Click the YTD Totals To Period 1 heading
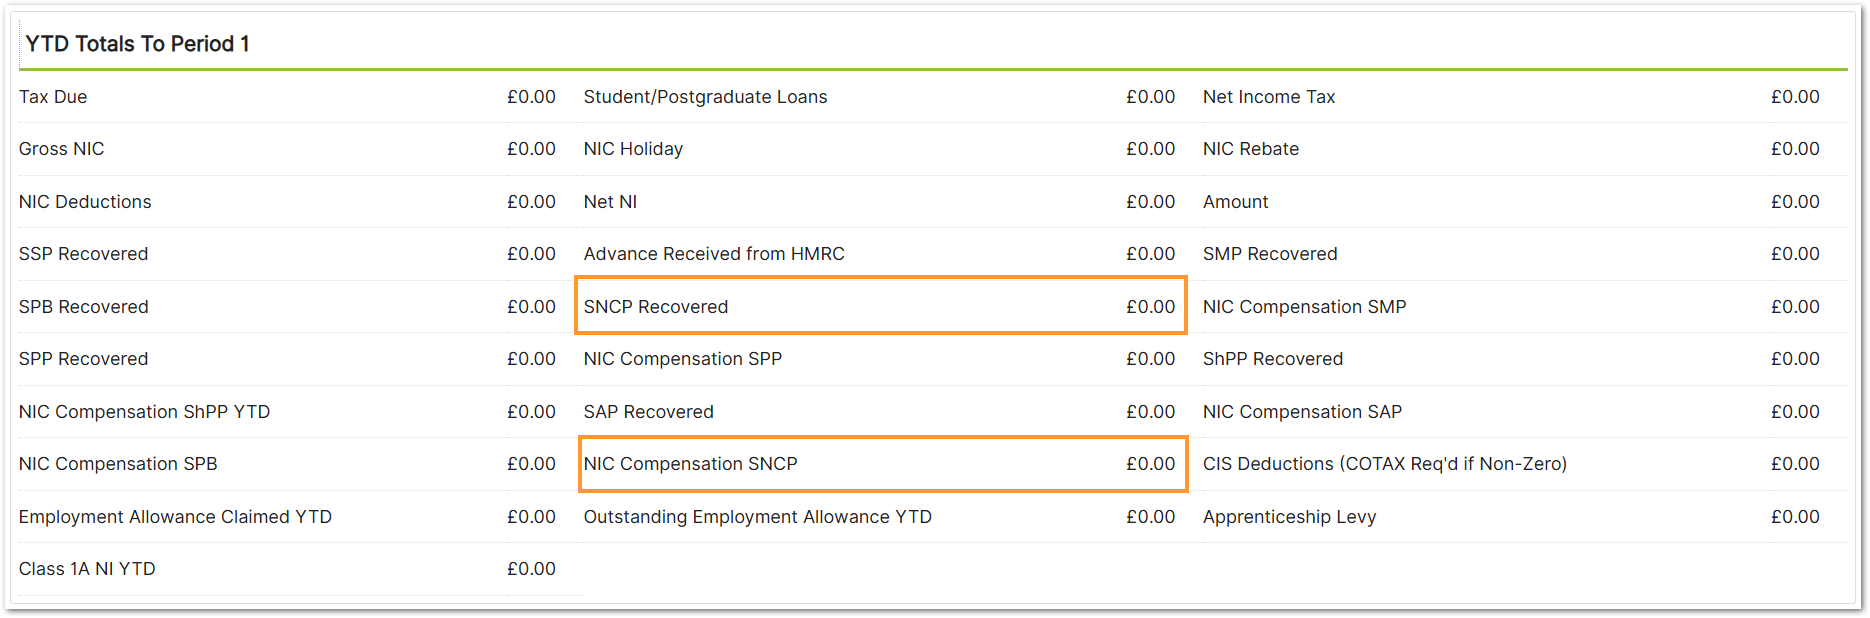1870x618 pixels. (138, 44)
